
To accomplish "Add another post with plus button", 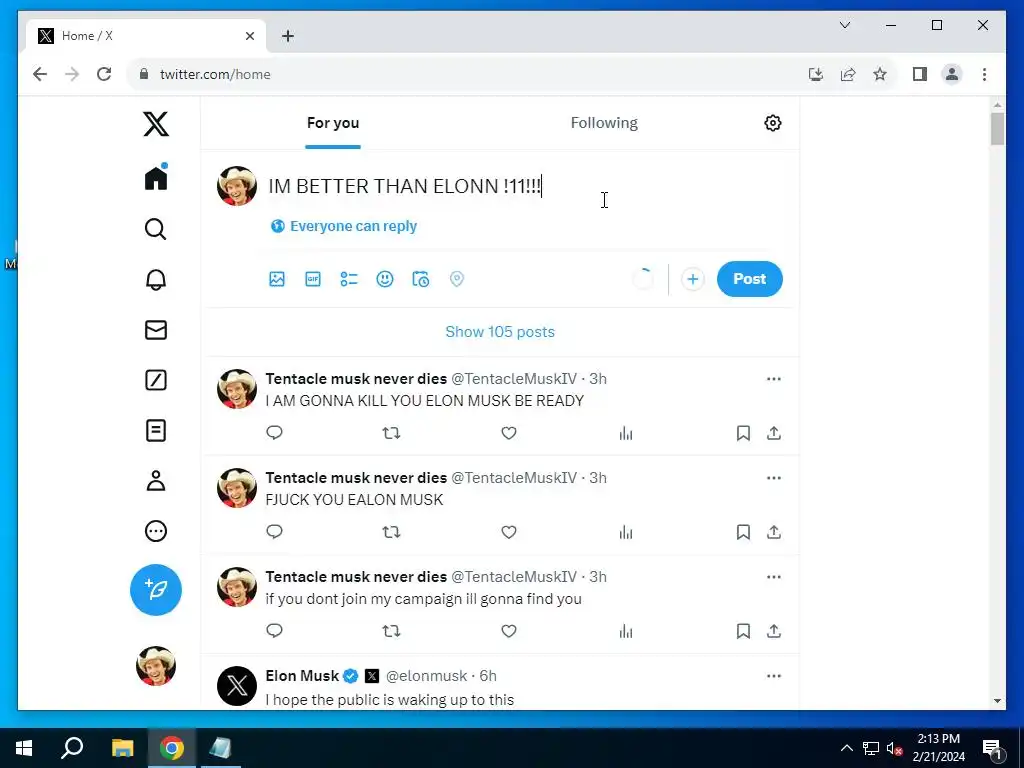I will (692, 279).
